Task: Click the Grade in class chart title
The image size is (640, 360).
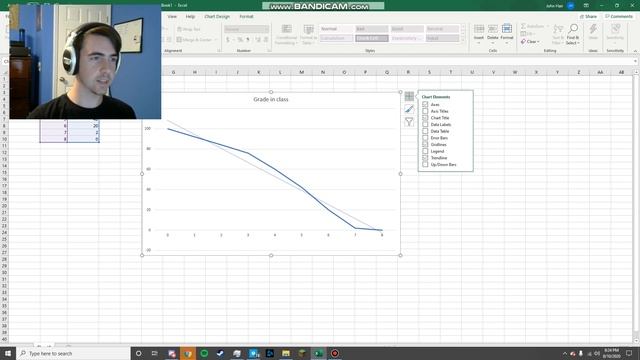Action: click(x=271, y=99)
